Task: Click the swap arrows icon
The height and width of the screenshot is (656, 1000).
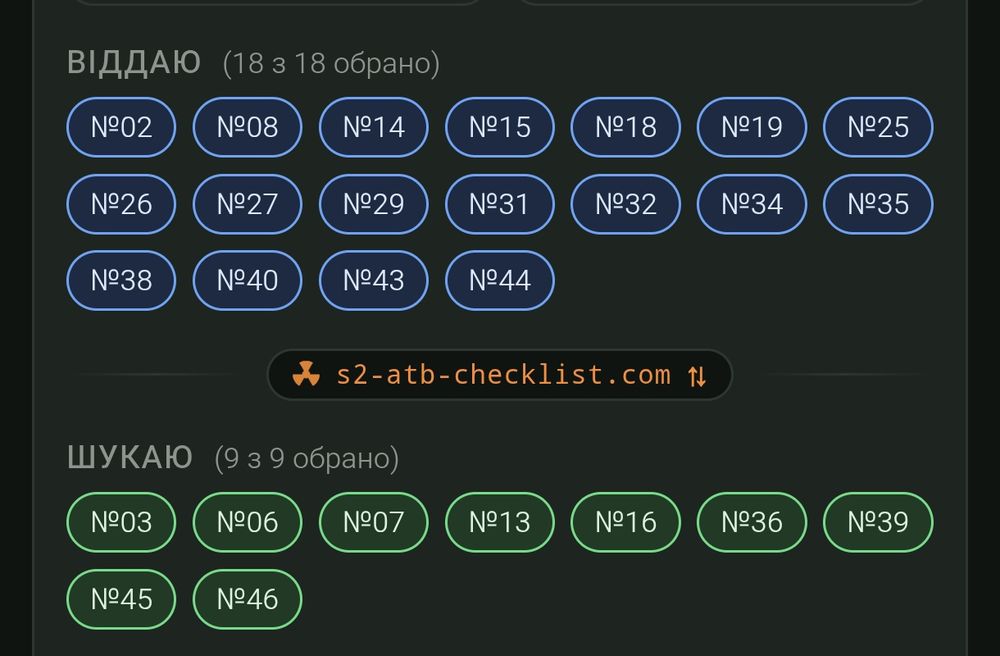Action: [697, 375]
